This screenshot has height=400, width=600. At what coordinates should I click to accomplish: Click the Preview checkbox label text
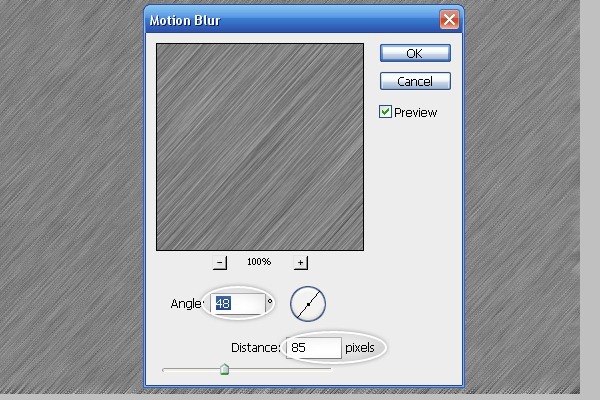click(x=416, y=113)
